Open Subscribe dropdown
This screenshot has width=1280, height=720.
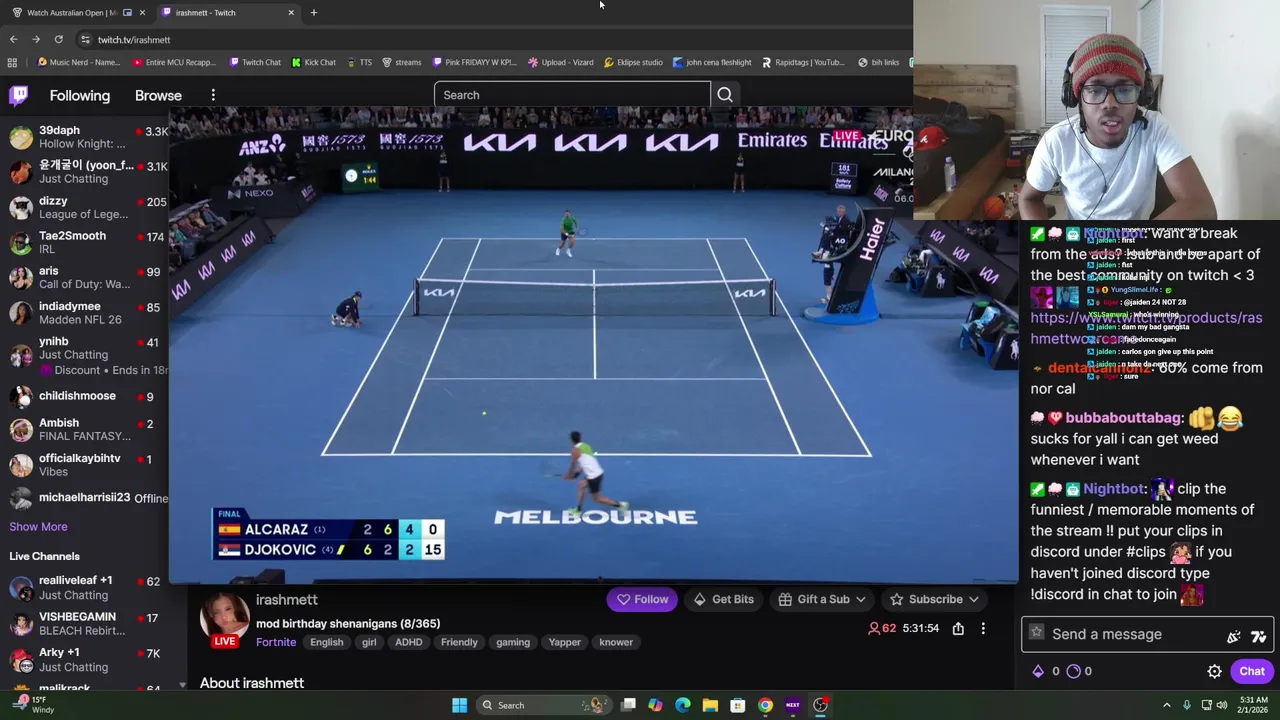[935, 599]
